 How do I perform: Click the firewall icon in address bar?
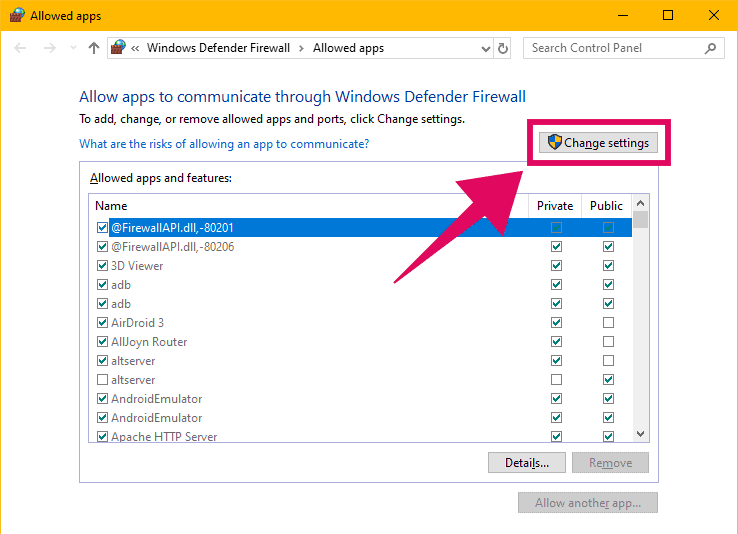click(x=118, y=48)
